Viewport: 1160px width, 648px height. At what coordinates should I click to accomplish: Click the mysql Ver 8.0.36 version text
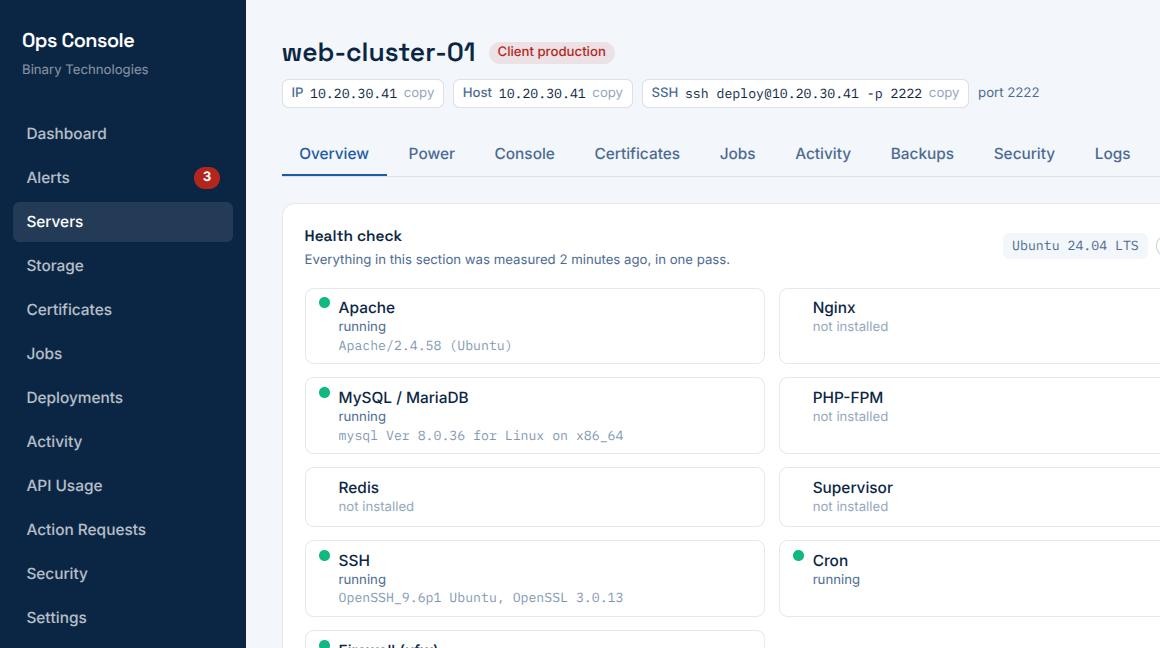coord(481,436)
